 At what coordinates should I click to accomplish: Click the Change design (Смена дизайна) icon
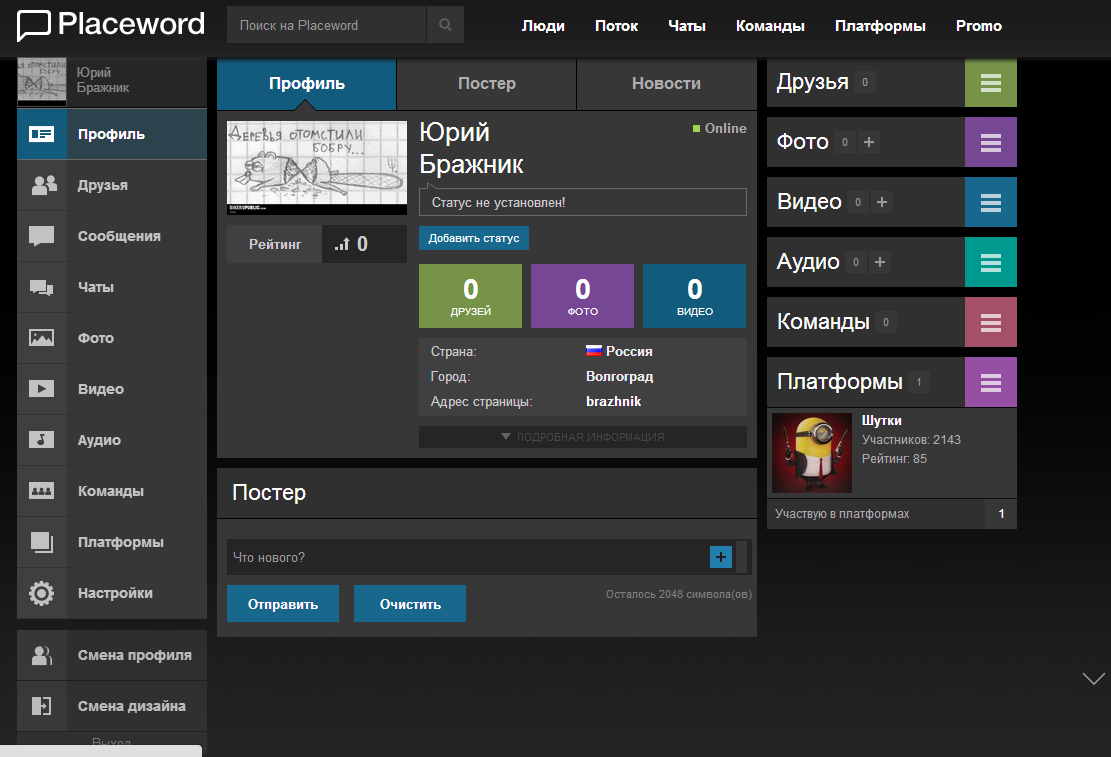tap(42, 706)
